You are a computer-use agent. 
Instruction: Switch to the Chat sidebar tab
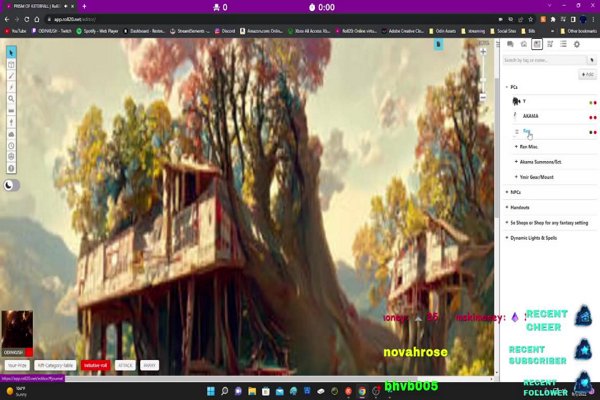510,44
